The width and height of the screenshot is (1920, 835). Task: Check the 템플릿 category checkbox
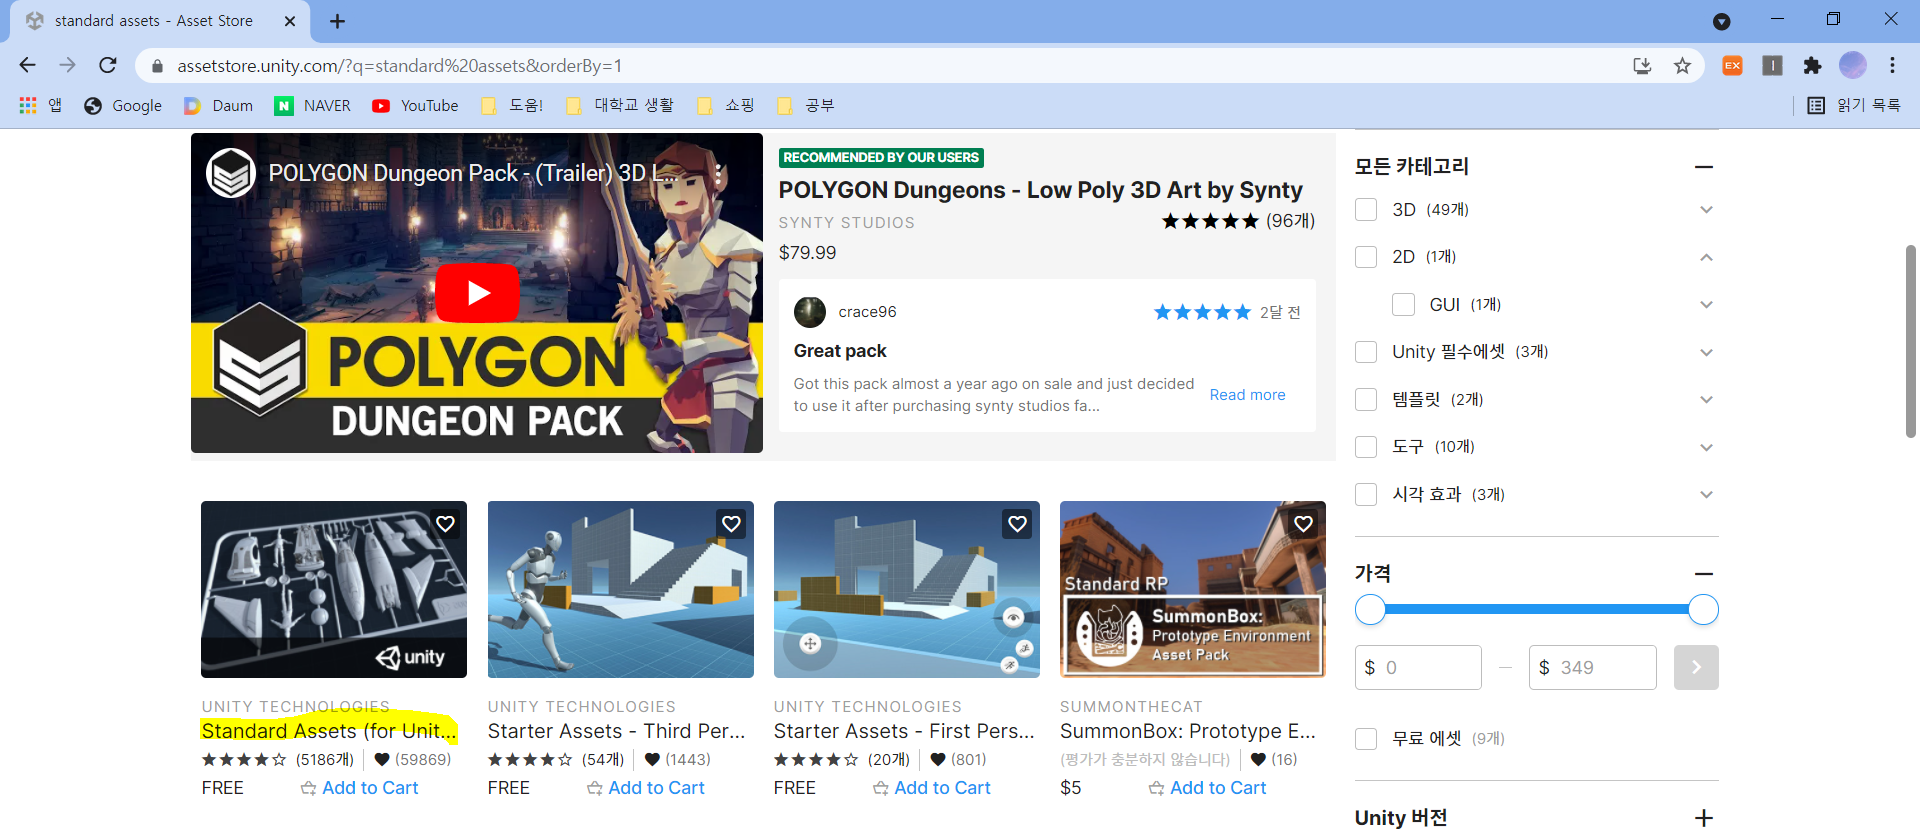1366,399
